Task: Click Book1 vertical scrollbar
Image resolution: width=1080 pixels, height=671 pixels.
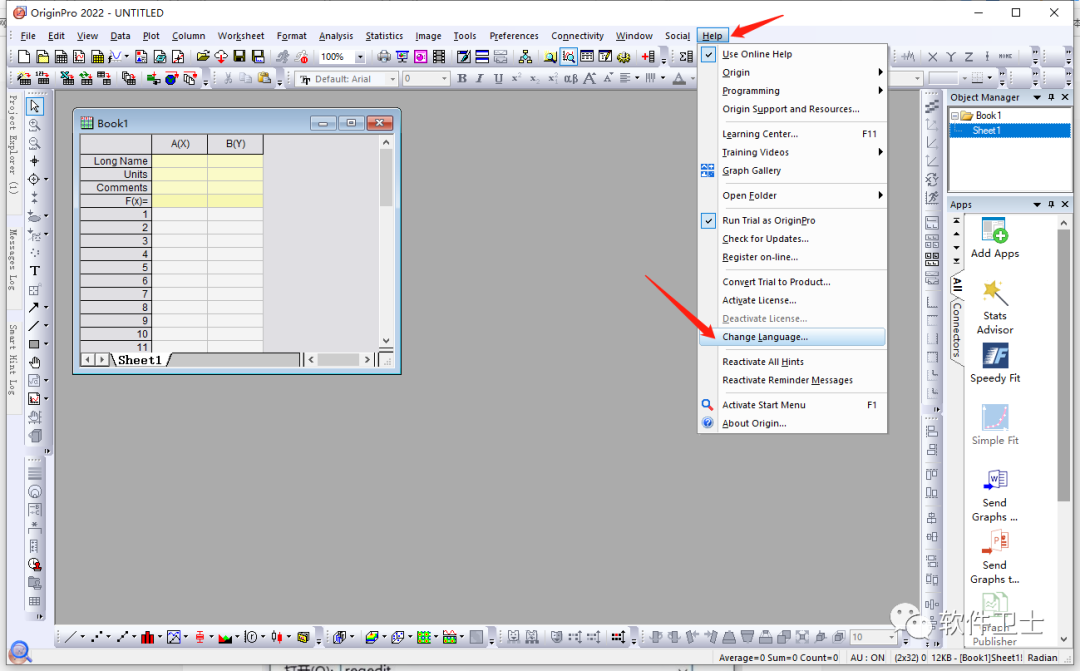Action: point(386,241)
